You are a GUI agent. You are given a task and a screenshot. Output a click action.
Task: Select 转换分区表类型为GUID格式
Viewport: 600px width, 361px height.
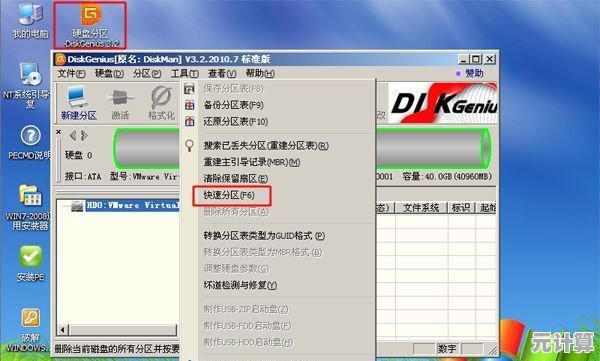279,236
